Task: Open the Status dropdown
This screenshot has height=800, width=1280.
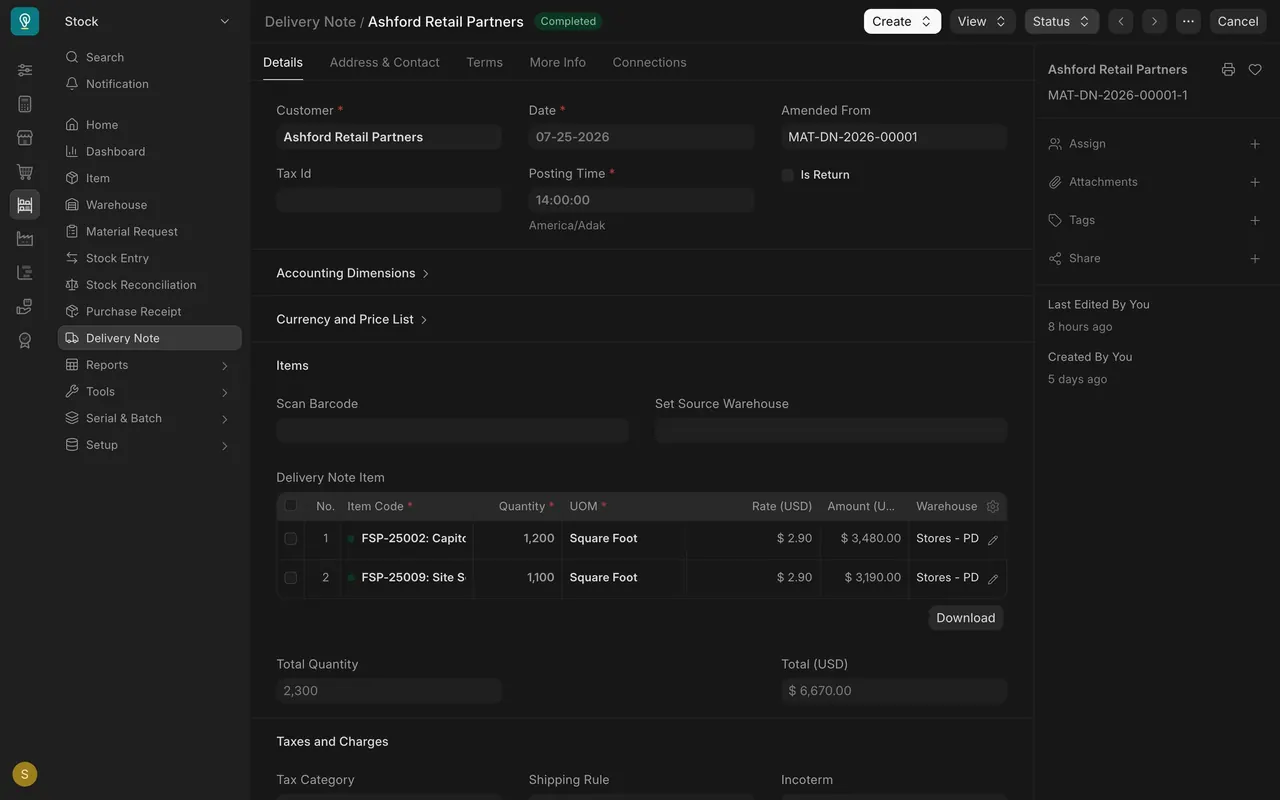Action: pos(1061,21)
